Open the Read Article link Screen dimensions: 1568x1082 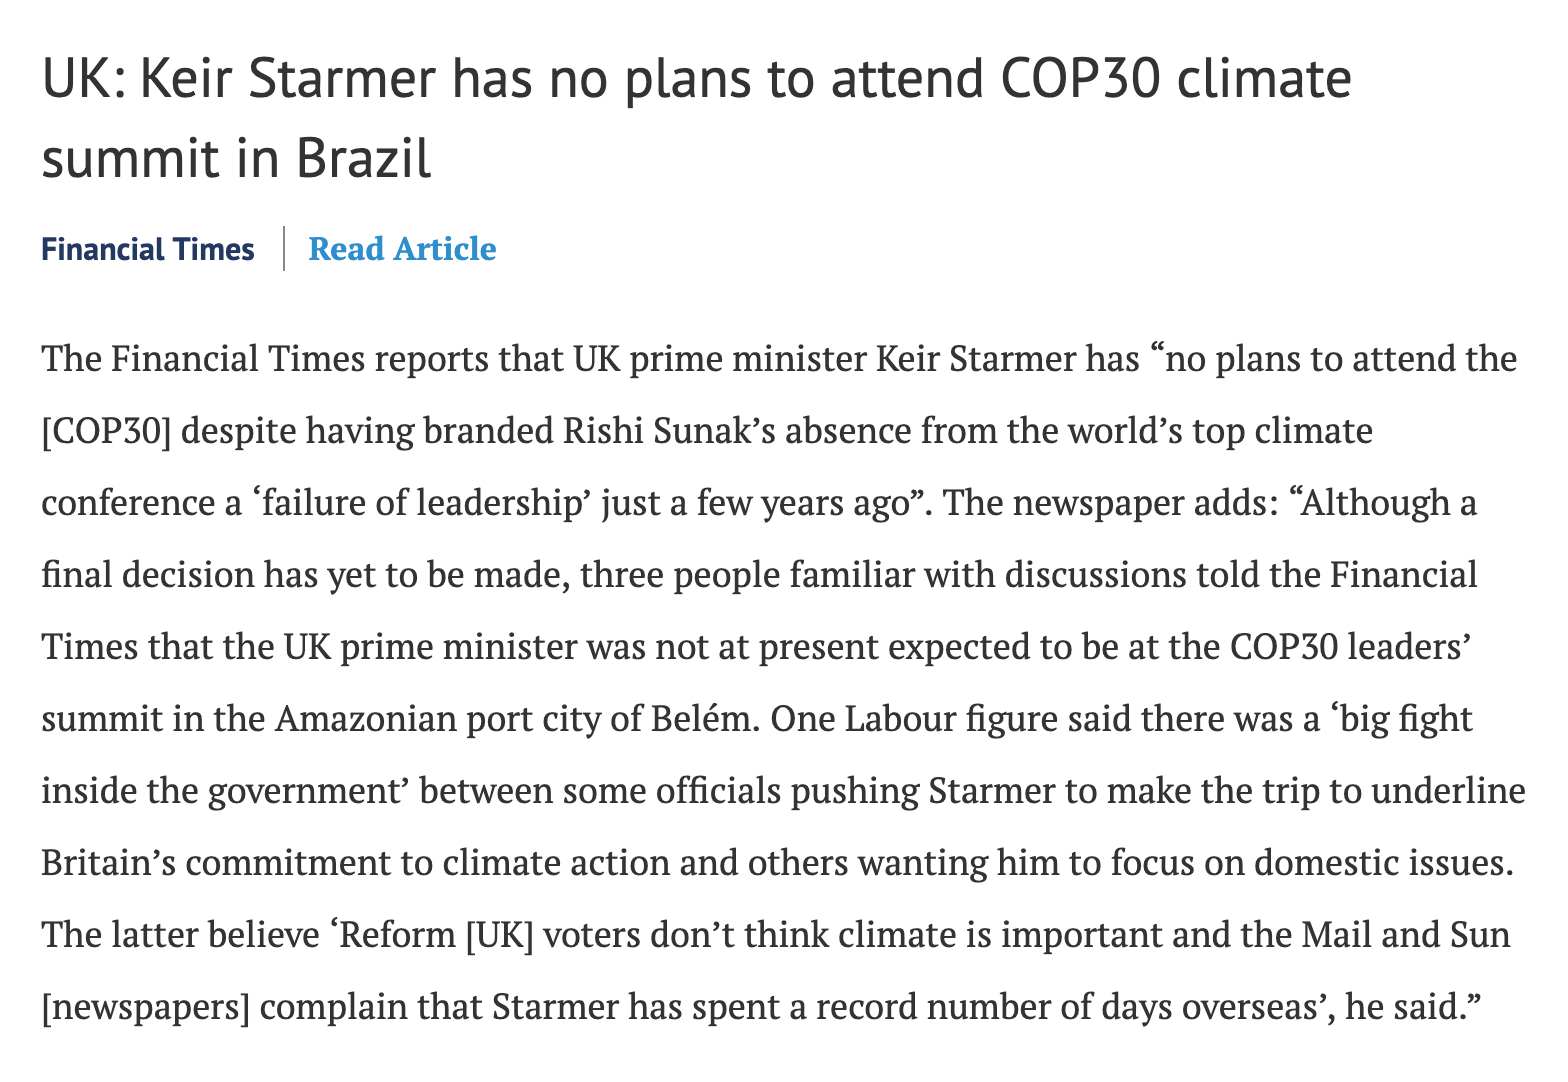point(402,249)
